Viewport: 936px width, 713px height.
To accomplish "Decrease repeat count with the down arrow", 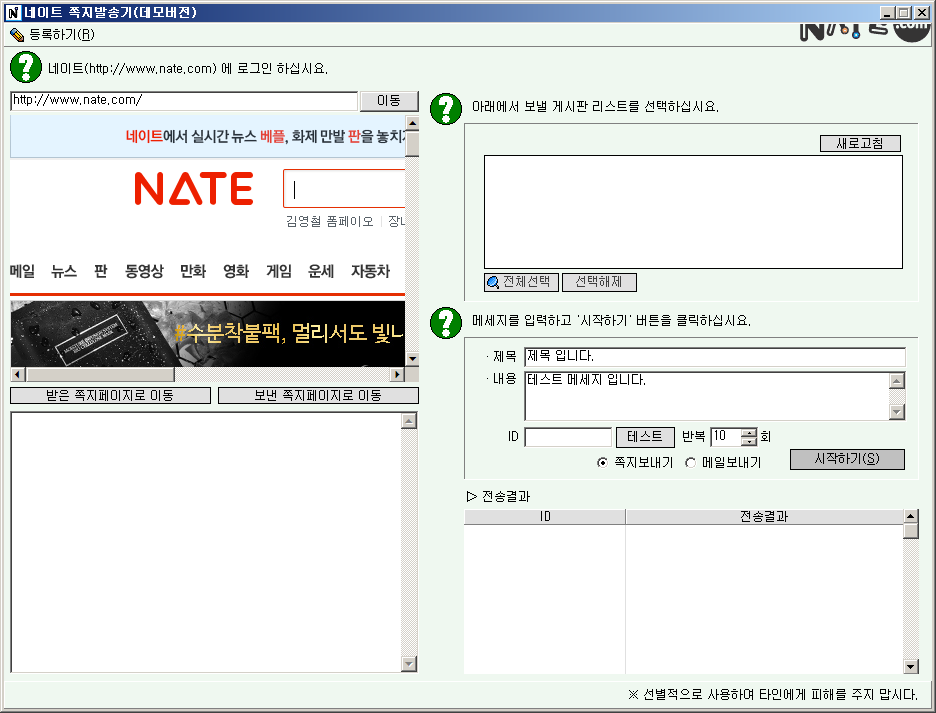I will [749, 441].
